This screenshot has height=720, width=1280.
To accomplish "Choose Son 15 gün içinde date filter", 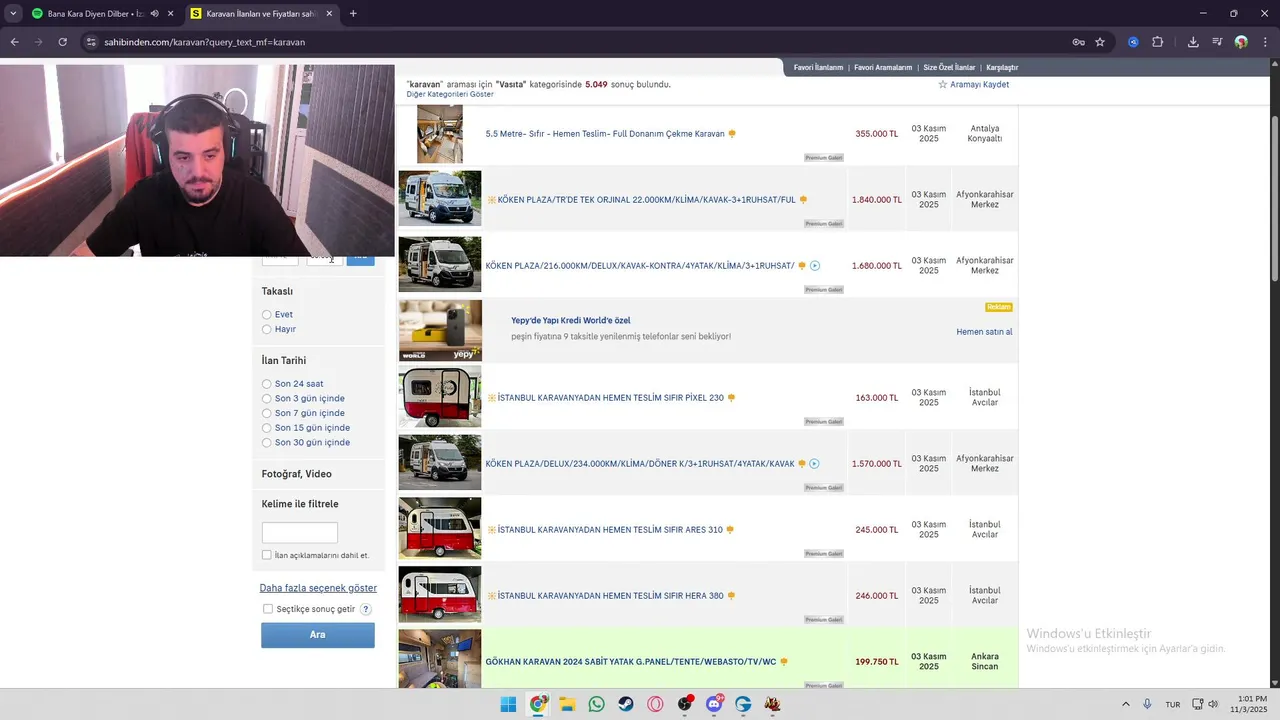I will [267, 428].
